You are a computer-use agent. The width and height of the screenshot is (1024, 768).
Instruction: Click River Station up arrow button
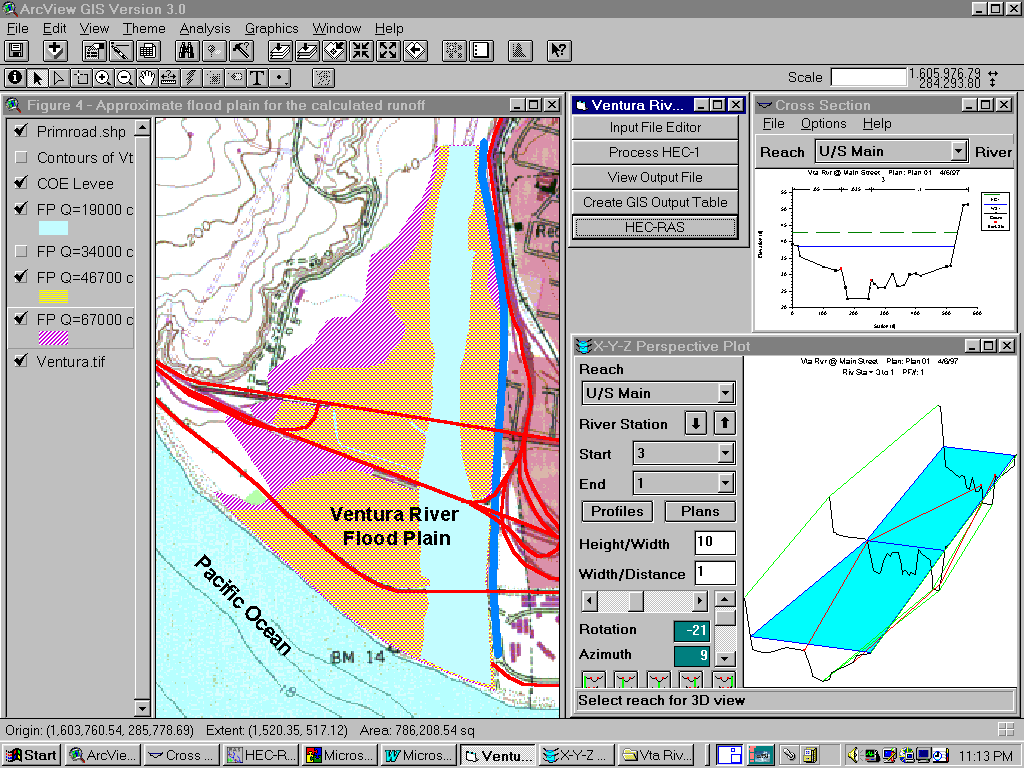(x=724, y=423)
